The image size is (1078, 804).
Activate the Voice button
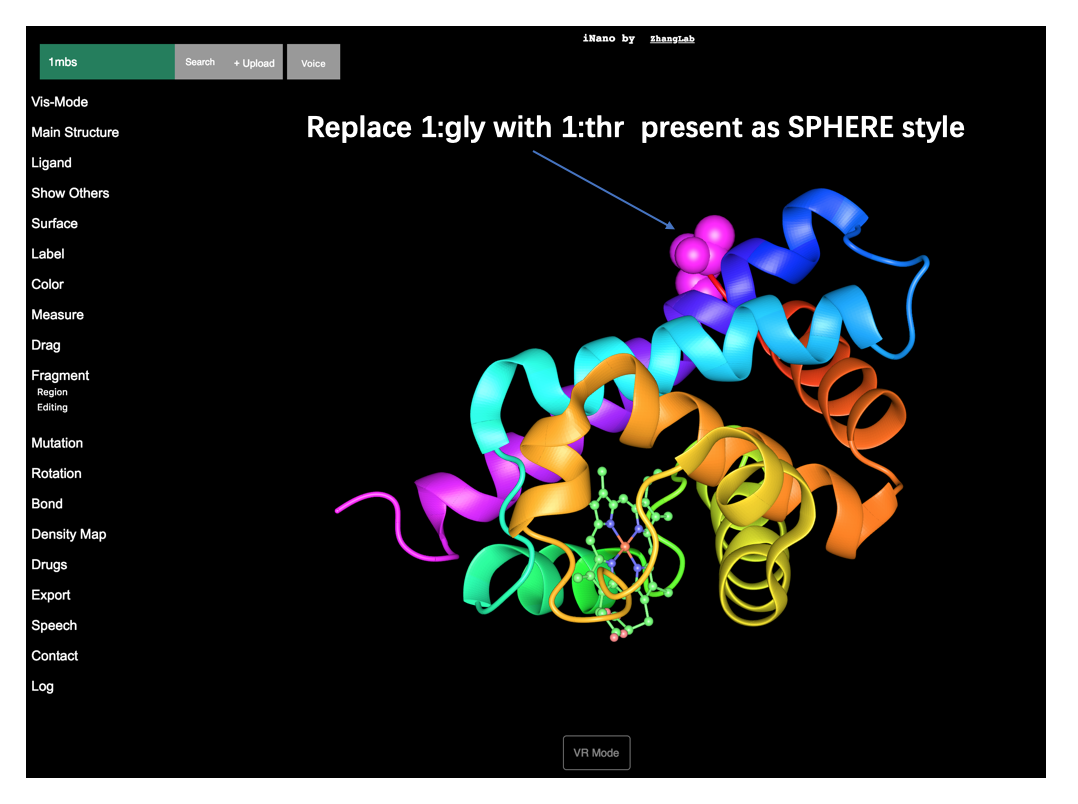point(313,63)
